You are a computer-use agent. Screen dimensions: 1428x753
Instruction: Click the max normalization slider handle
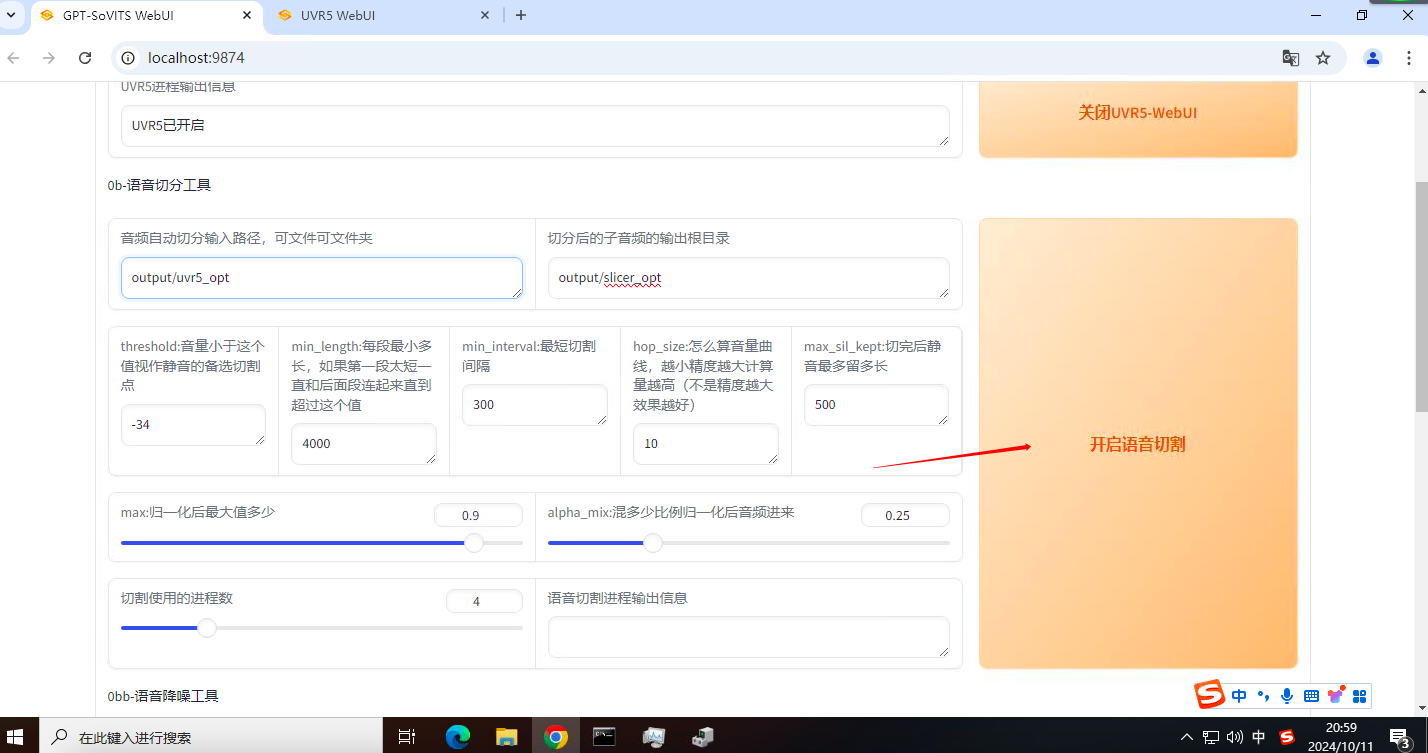click(474, 543)
